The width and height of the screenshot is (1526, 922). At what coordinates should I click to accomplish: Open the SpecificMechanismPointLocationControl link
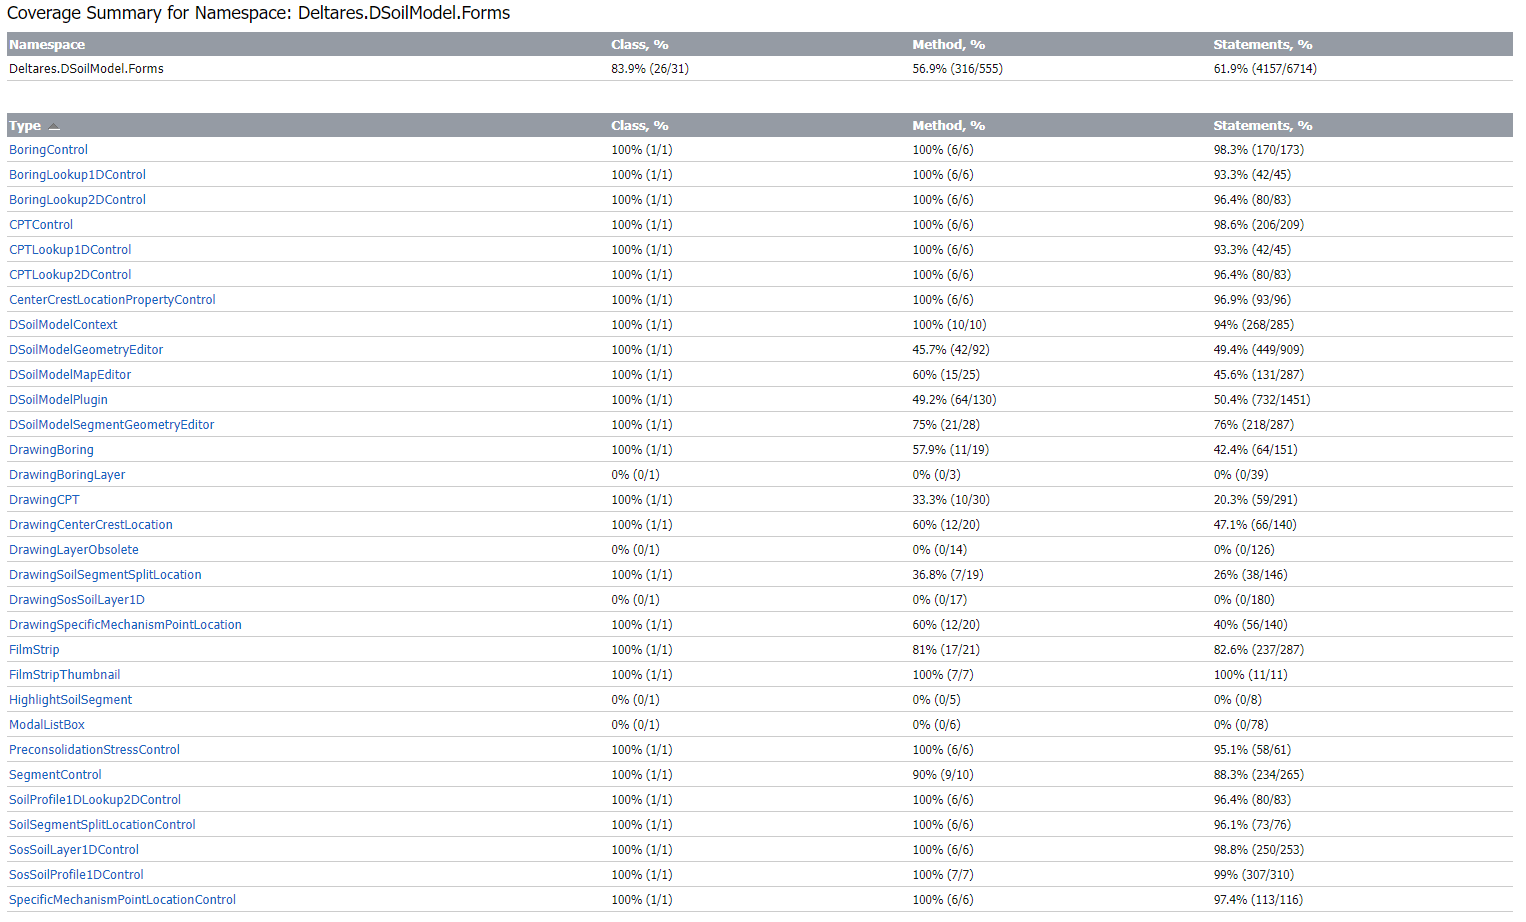coord(122,900)
